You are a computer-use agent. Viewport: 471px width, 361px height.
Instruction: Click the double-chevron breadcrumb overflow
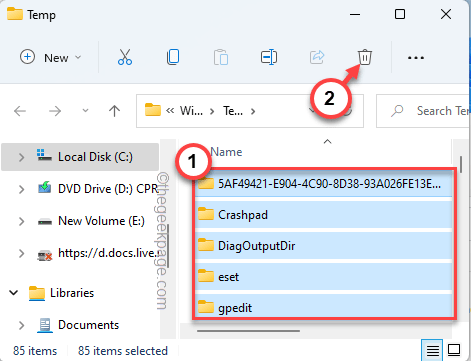[x=170, y=111]
